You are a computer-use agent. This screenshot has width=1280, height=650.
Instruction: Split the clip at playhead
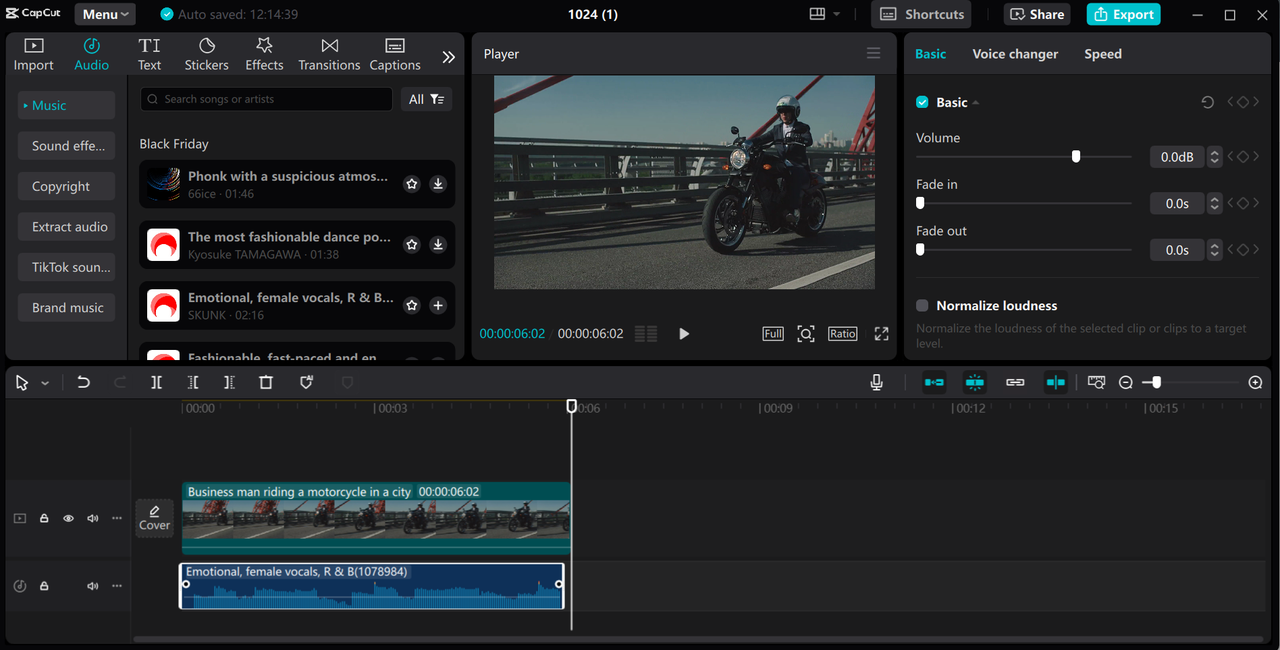click(x=156, y=382)
